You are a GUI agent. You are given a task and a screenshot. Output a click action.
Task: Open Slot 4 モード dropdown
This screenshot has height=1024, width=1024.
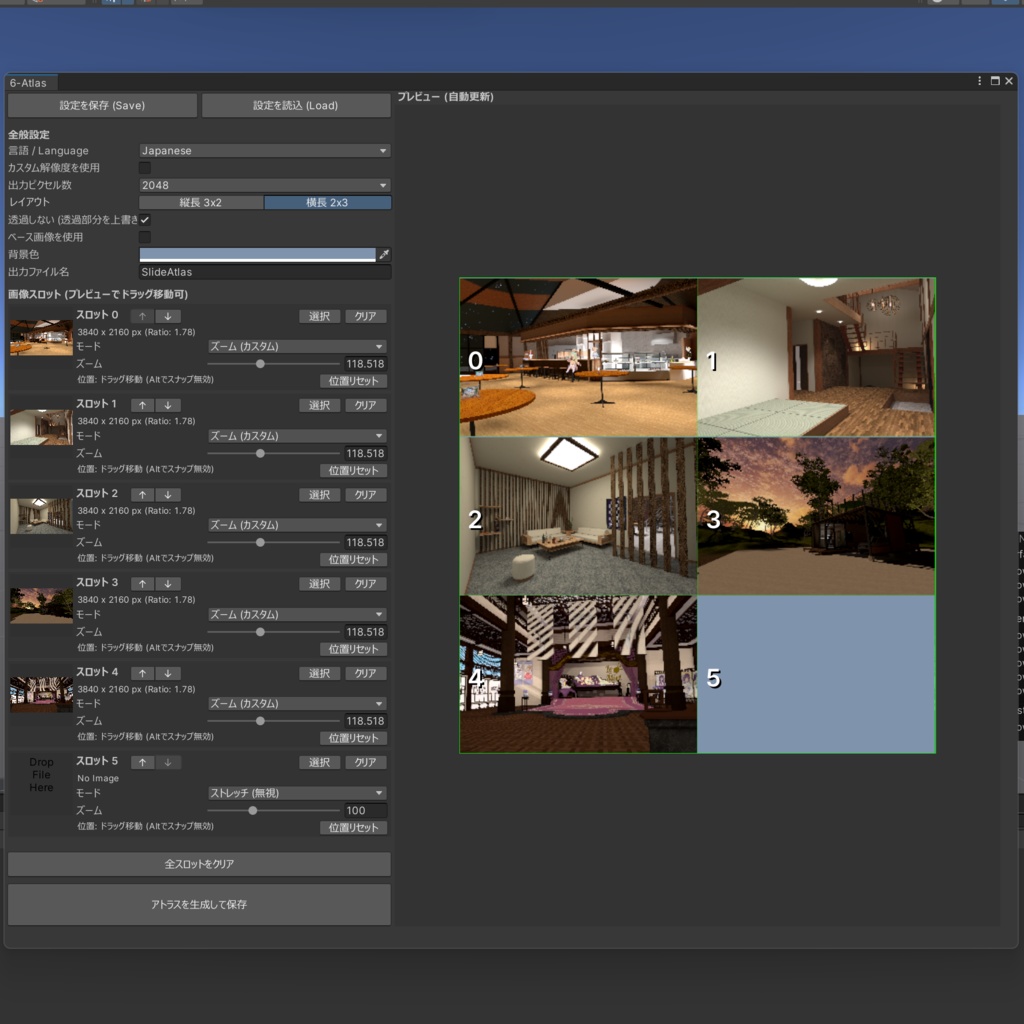point(297,703)
